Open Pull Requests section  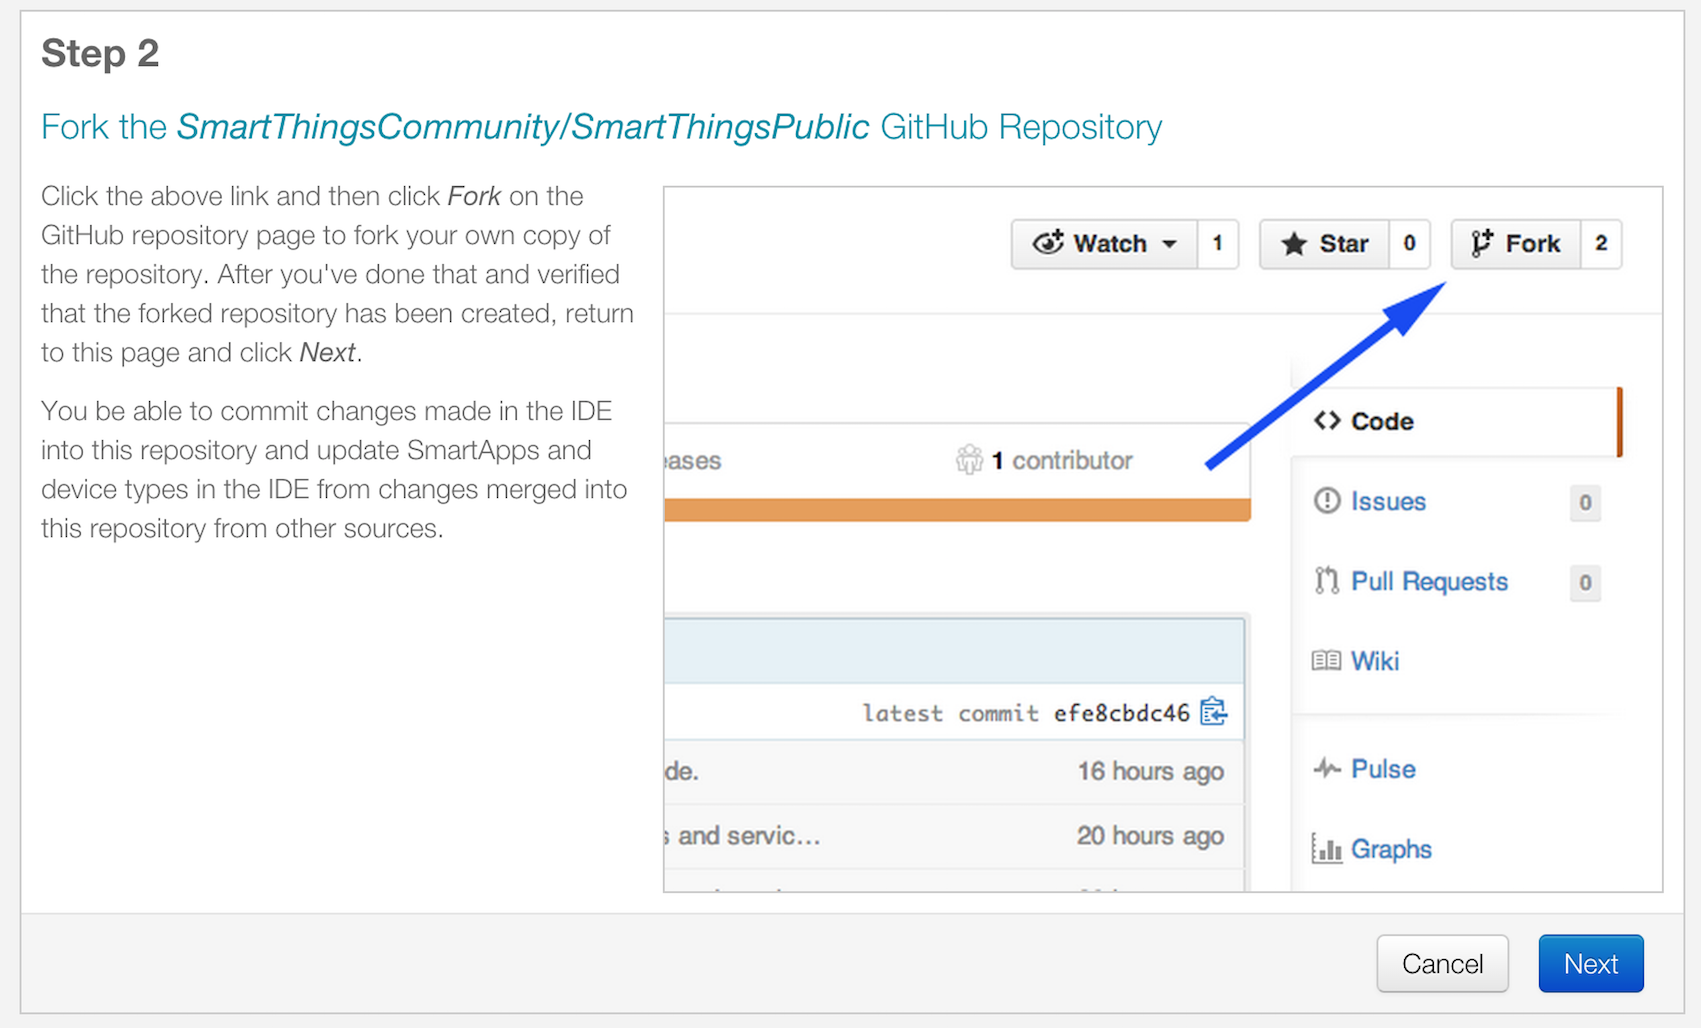[x=1429, y=581]
